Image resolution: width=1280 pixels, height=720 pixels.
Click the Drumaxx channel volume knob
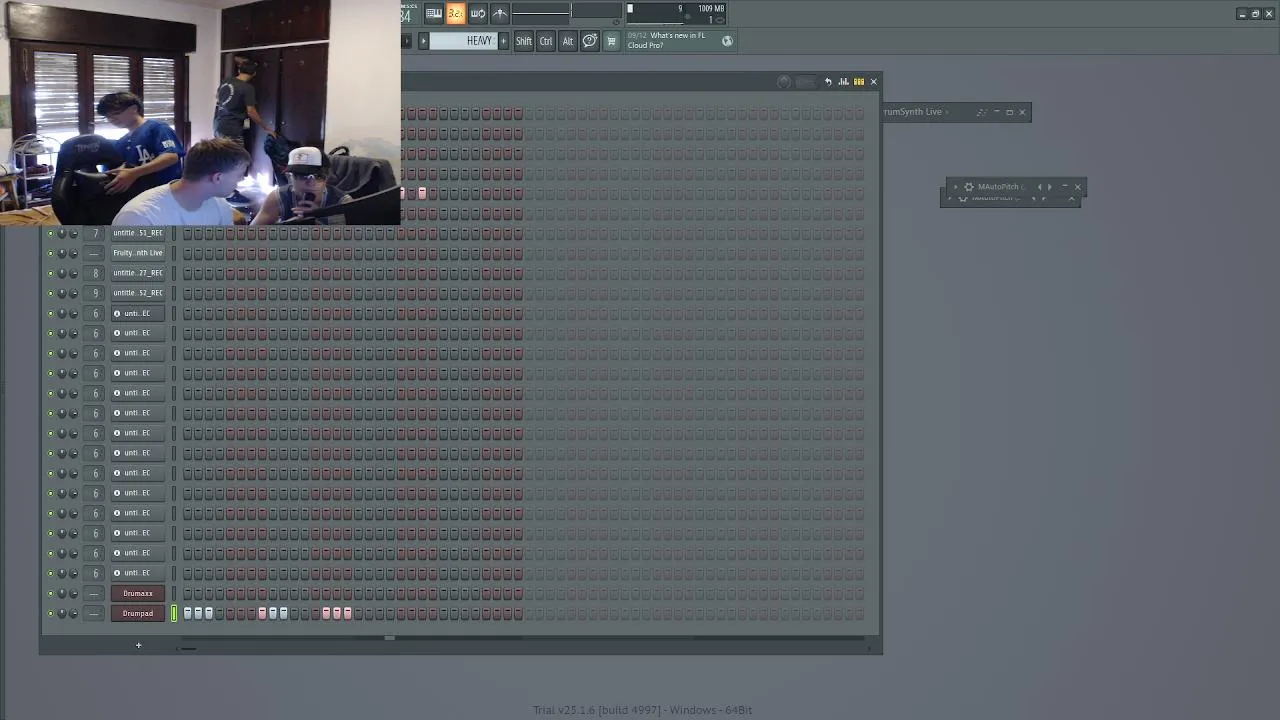pos(73,593)
